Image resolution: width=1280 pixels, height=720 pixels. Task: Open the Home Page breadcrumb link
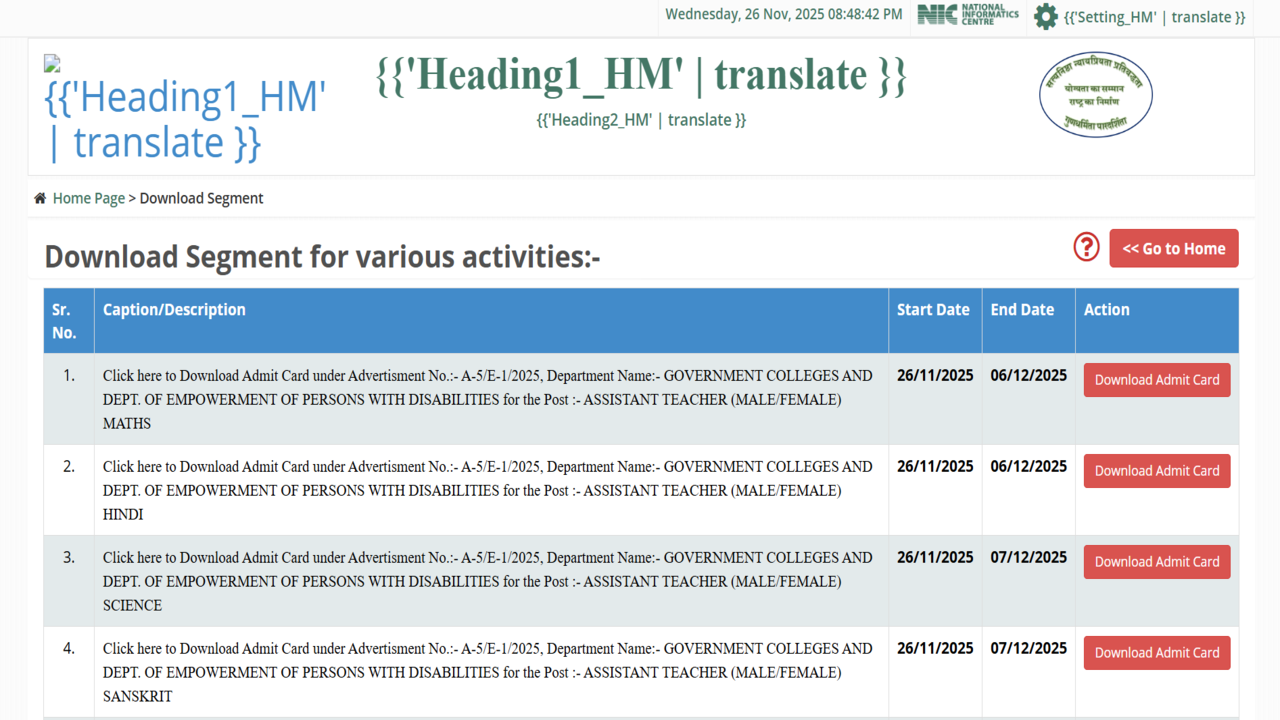[x=89, y=199]
